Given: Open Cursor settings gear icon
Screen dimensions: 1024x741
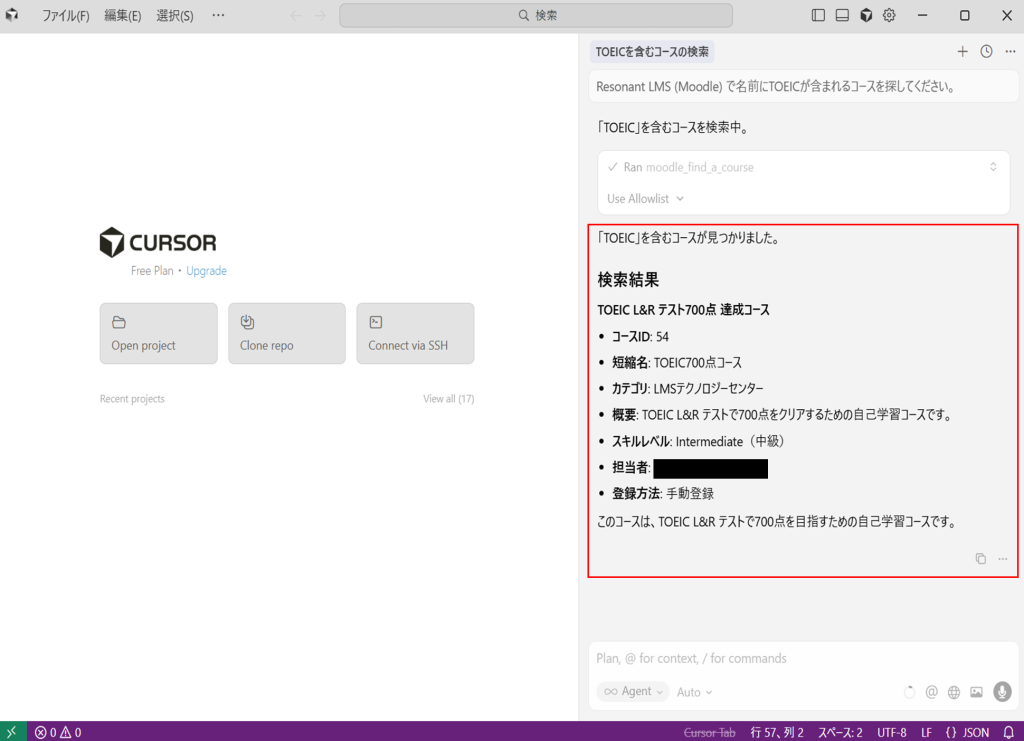Looking at the screenshot, I should [889, 15].
